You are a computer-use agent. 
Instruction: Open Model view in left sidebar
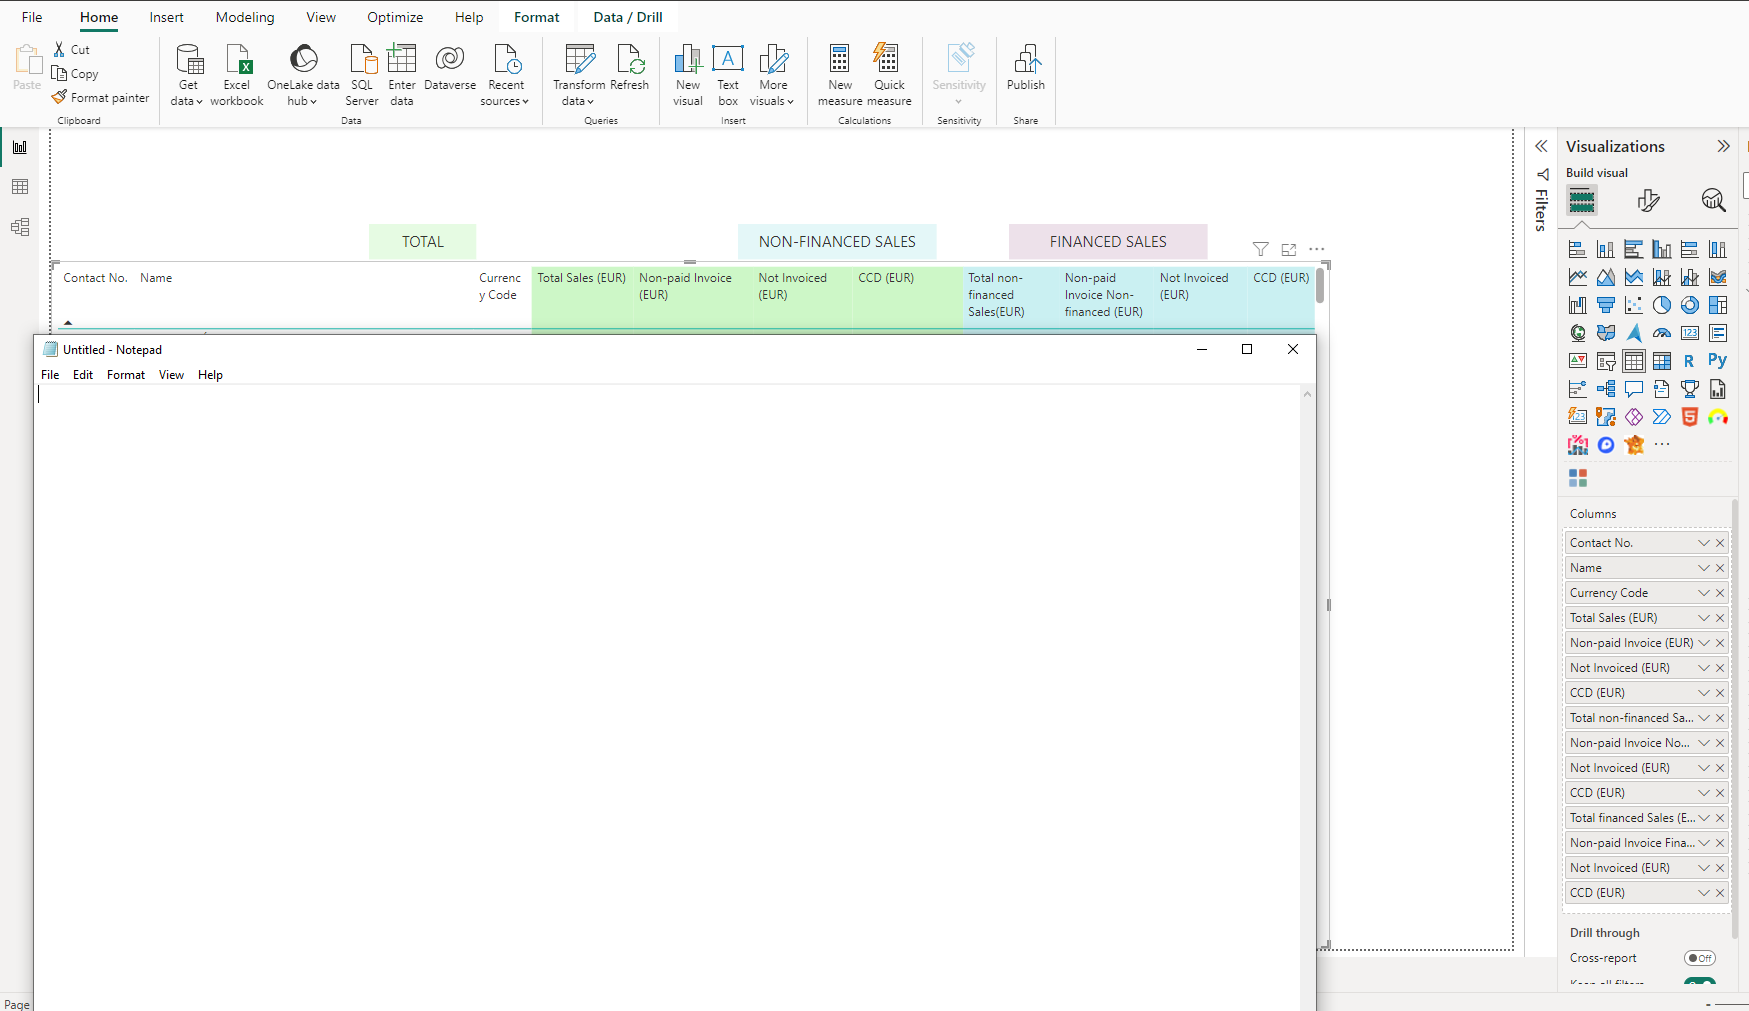pyautogui.click(x=20, y=227)
